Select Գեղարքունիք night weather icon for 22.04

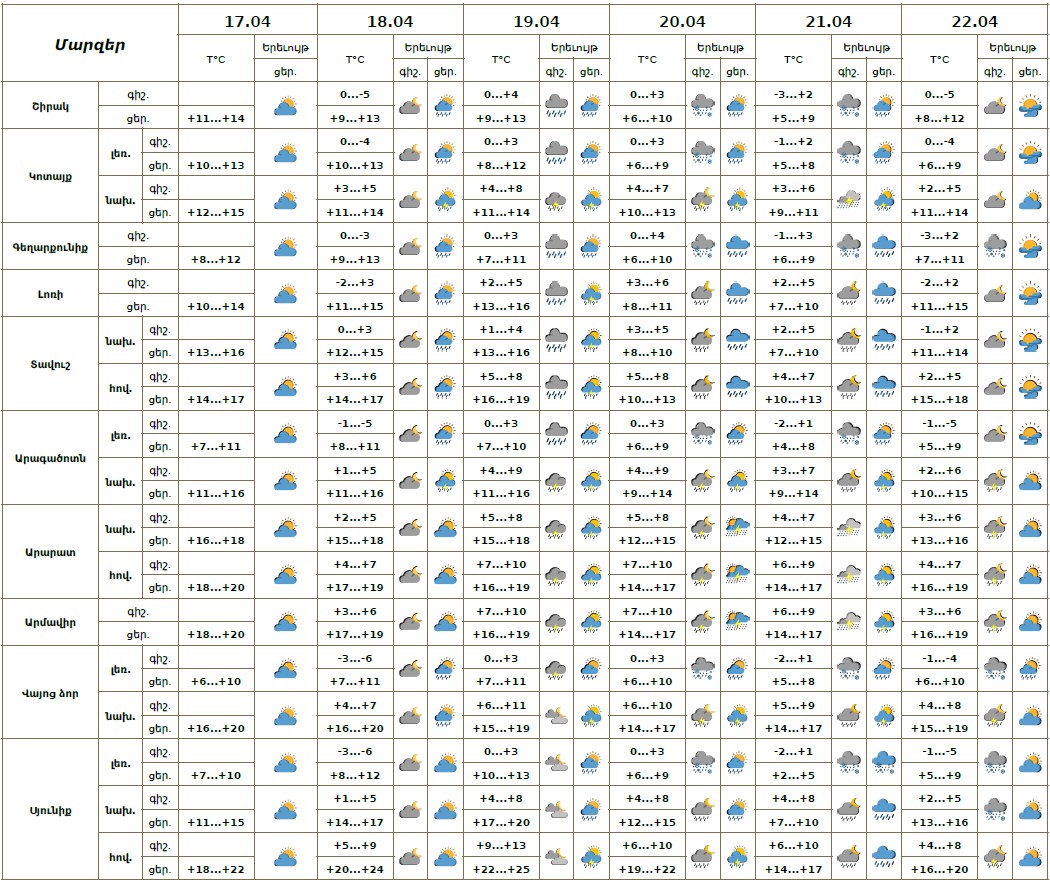994,246
